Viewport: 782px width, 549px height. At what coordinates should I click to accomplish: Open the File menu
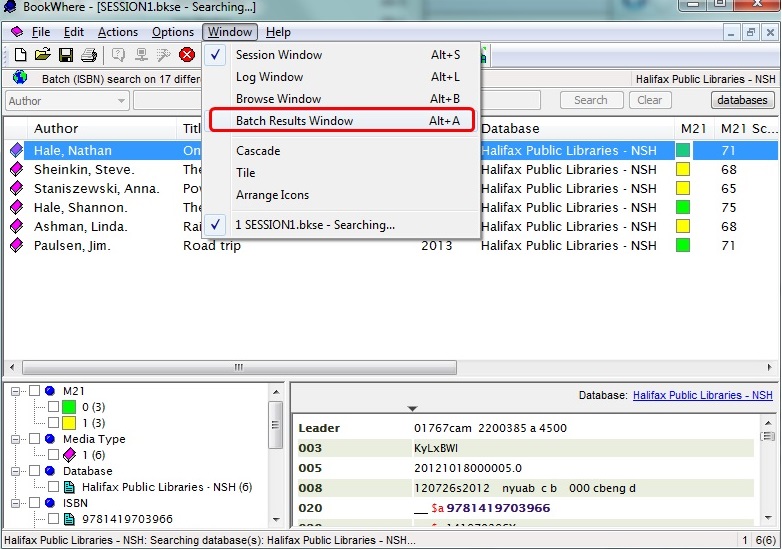point(41,32)
